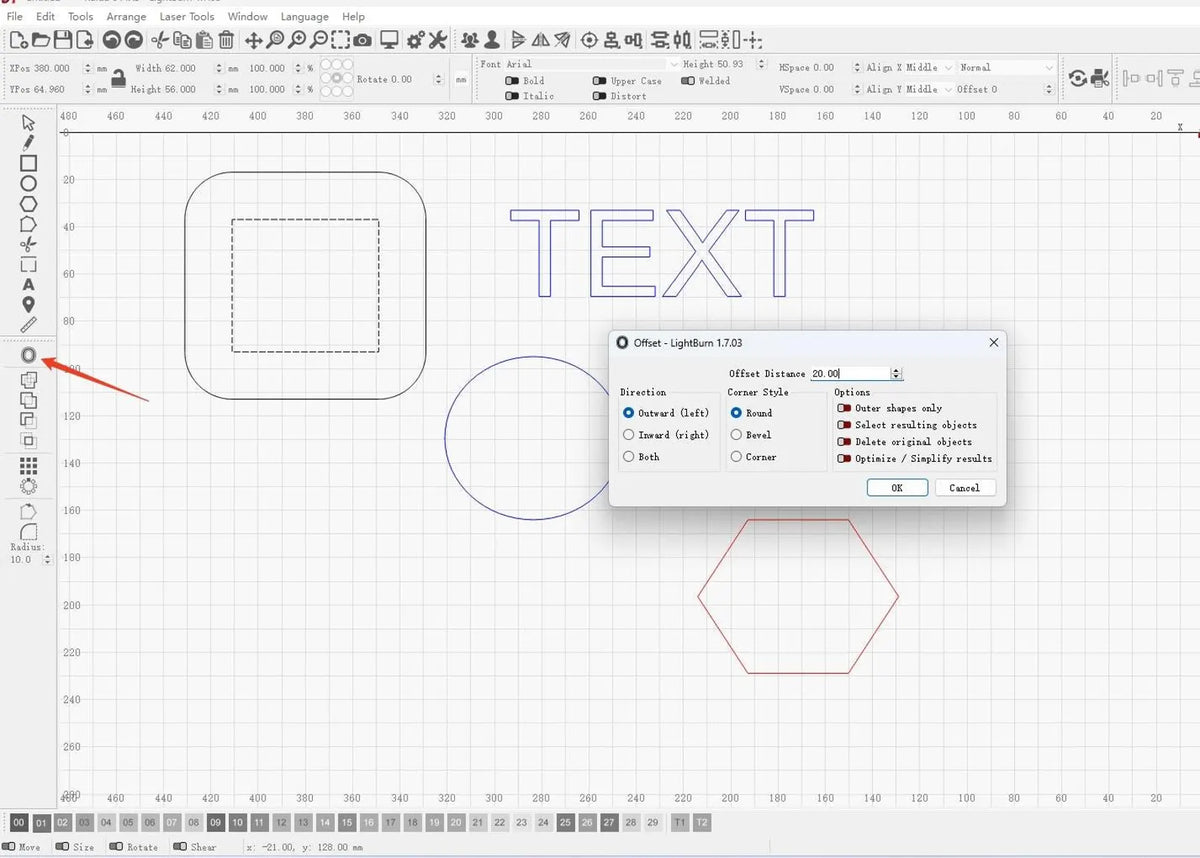Click the Offset Shapes tool
Viewport: 1200px width, 858px height.
(28, 355)
